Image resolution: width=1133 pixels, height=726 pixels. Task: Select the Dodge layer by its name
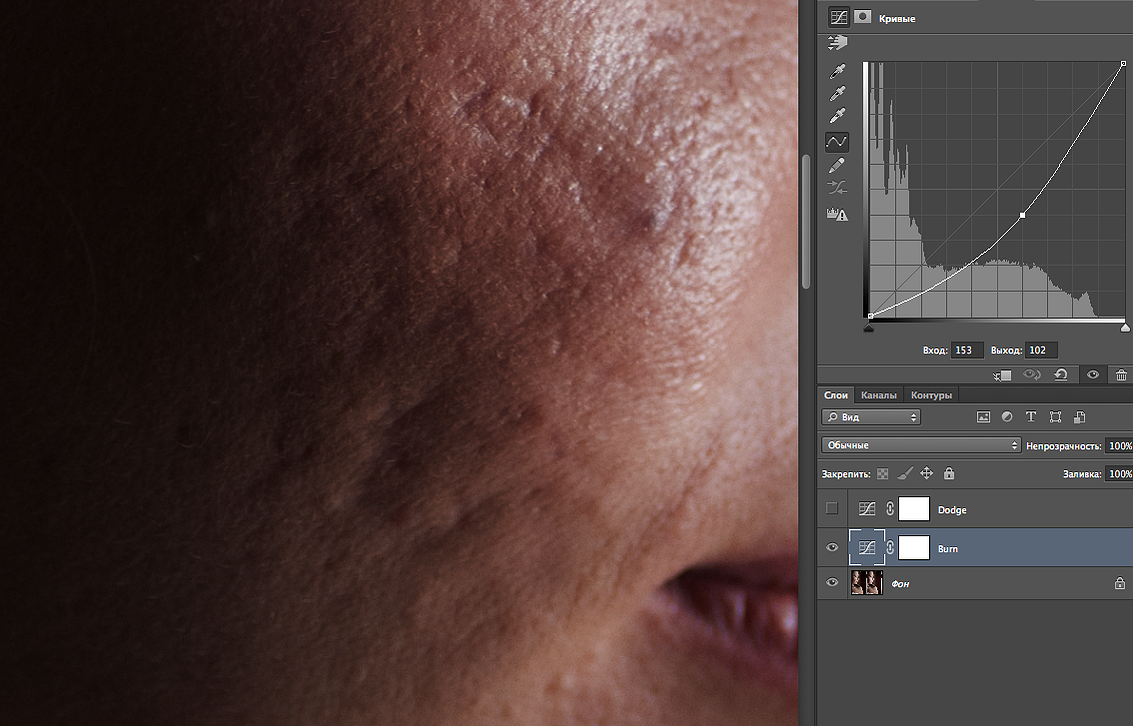click(x=952, y=510)
